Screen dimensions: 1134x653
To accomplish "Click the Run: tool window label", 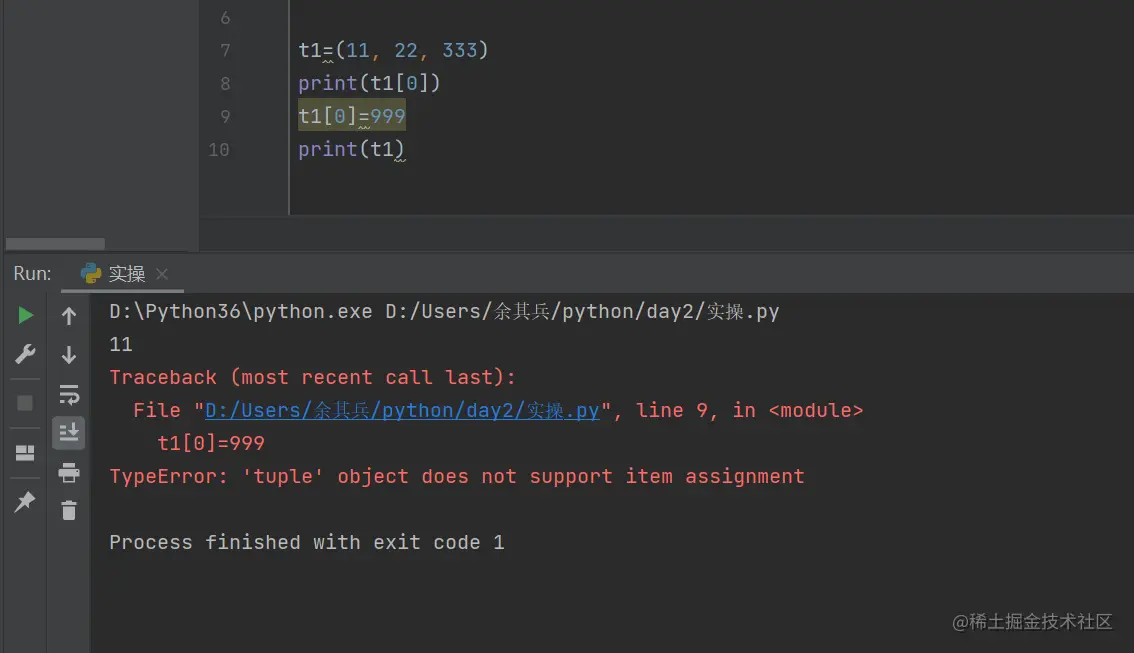I will [33, 273].
